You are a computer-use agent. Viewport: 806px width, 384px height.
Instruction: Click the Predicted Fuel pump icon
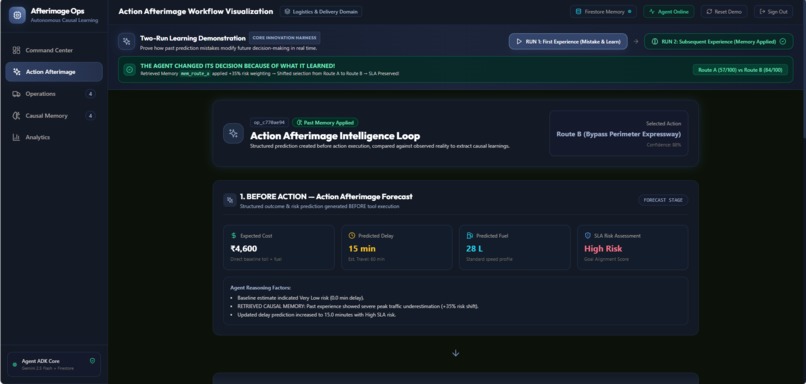[470, 235]
